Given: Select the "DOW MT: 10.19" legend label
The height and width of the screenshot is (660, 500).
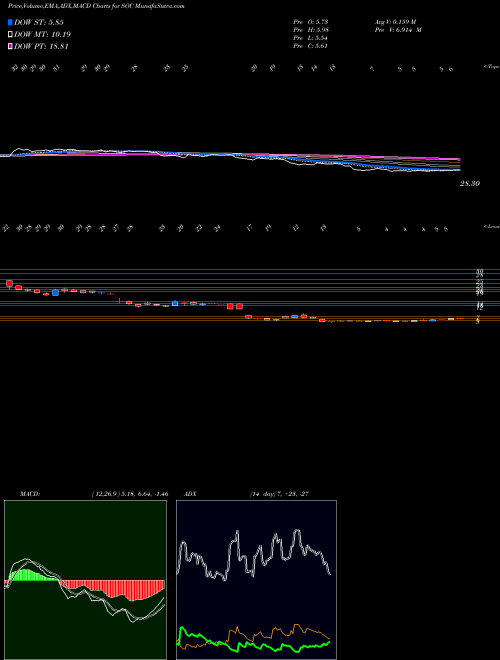Looking at the screenshot, I should pyautogui.click(x=41, y=35).
